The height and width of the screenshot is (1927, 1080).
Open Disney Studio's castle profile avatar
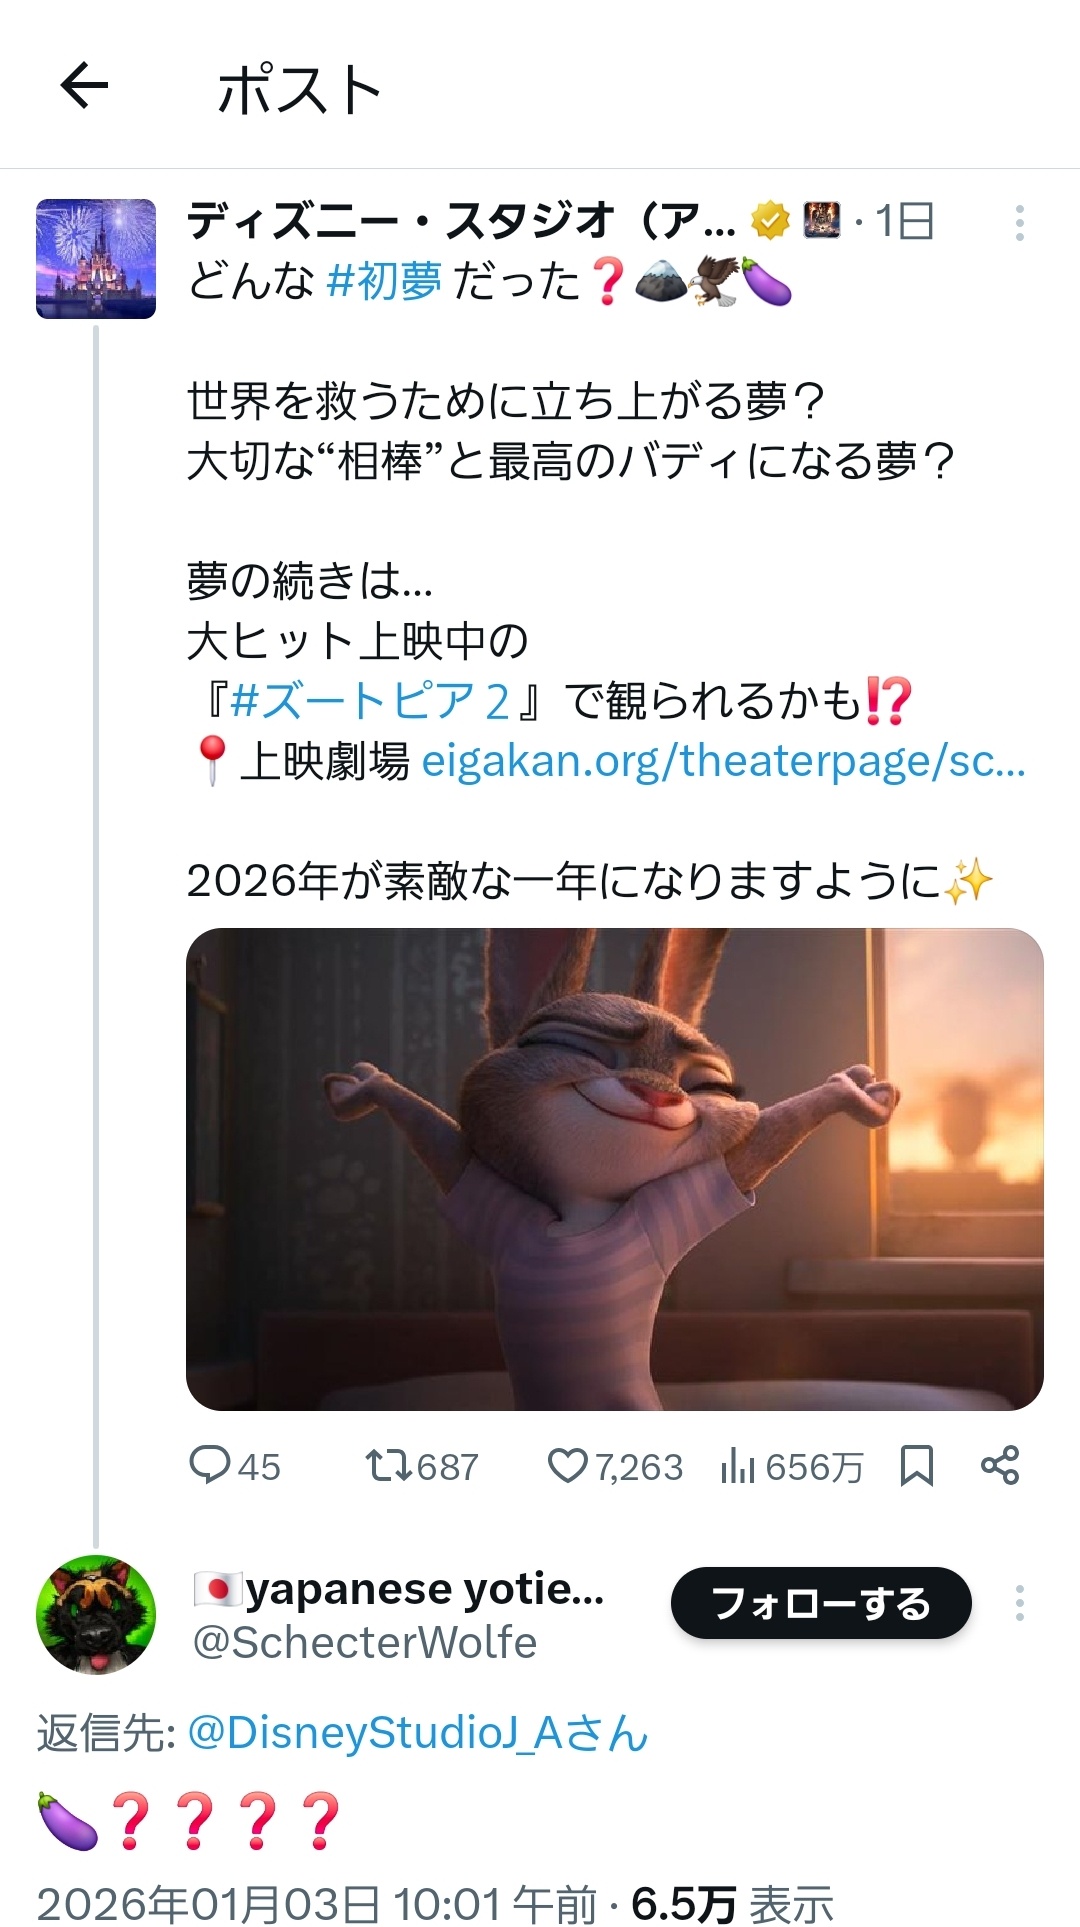[x=96, y=259]
